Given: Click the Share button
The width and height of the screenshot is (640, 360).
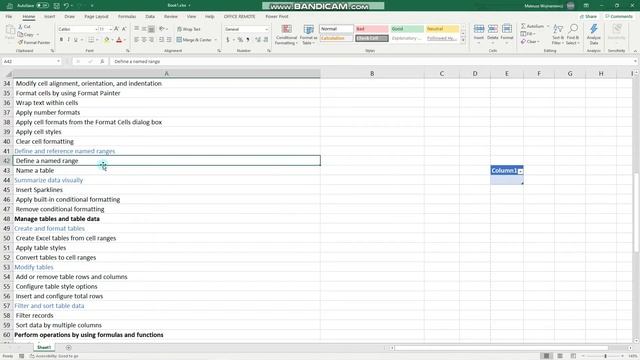Looking at the screenshot, I should [x=588, y=16].
